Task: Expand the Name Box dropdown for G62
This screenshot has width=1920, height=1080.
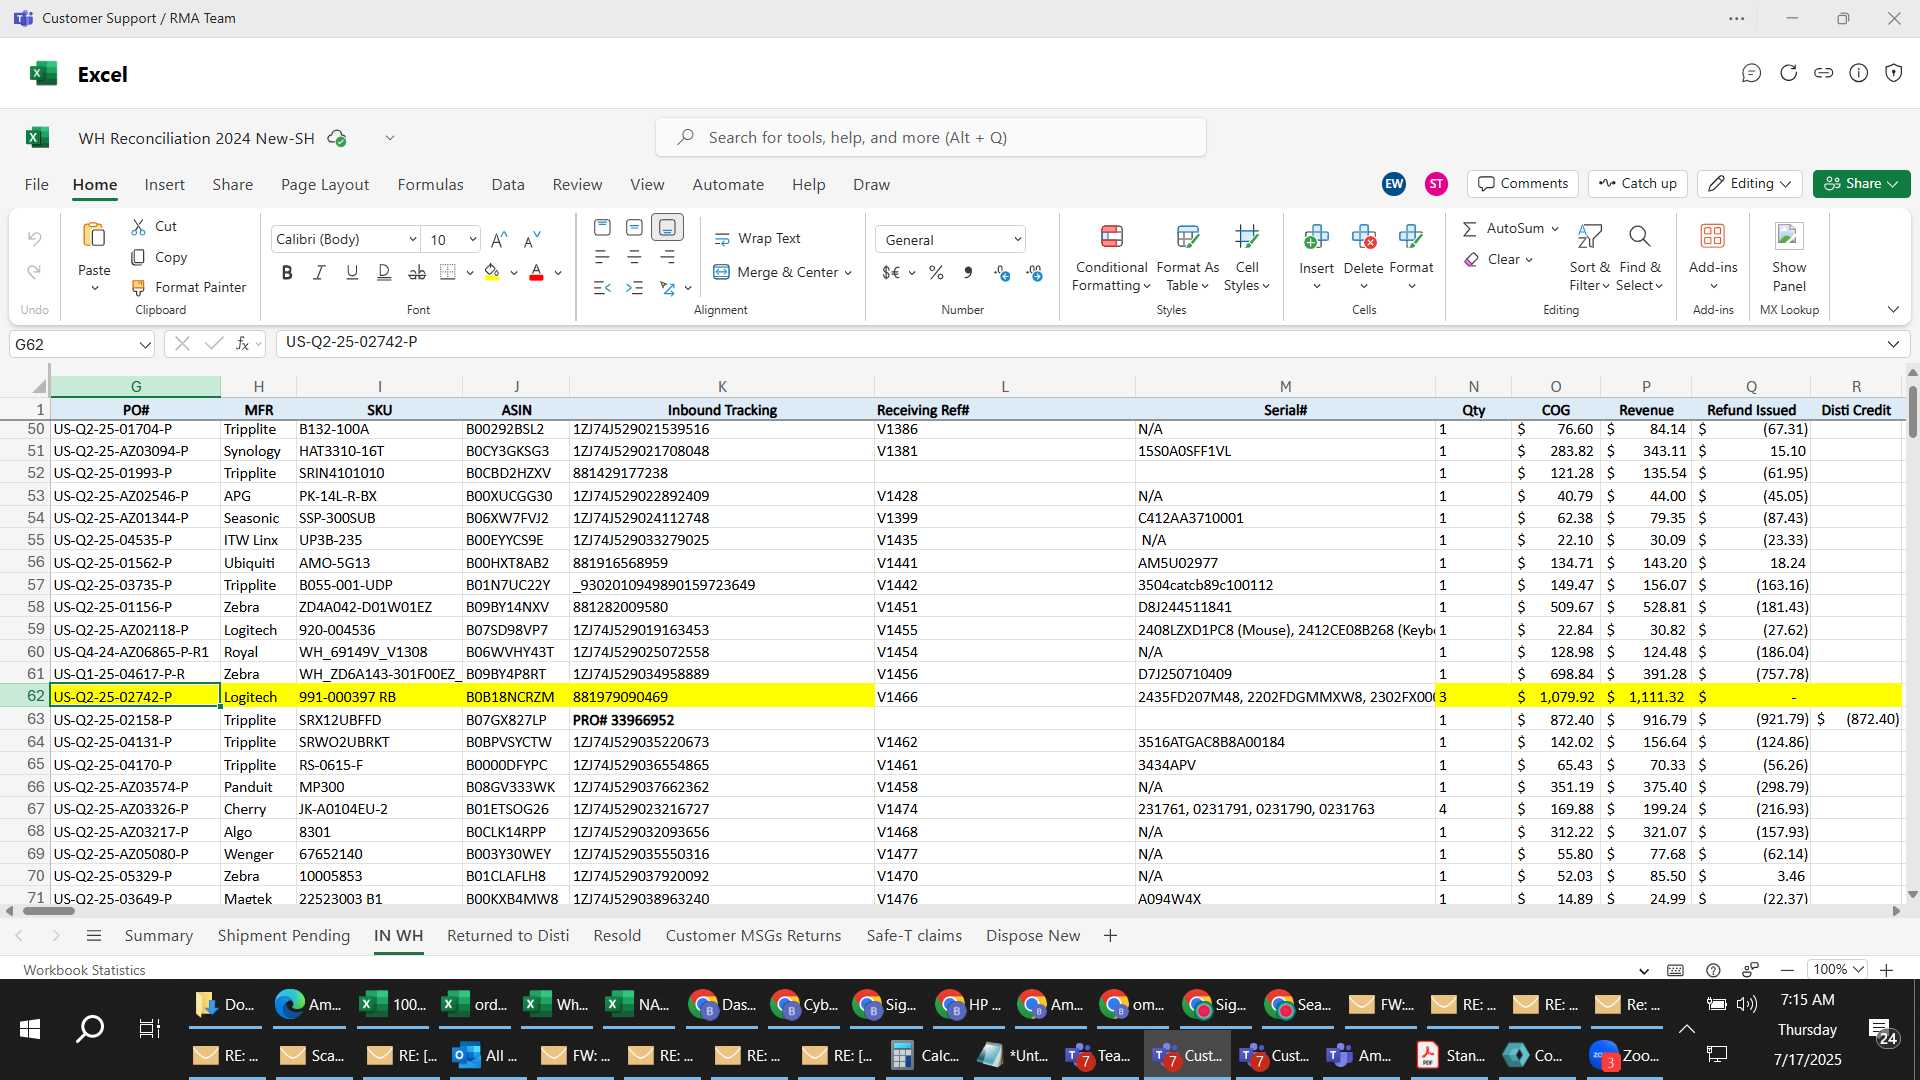Action: (145, 345)
